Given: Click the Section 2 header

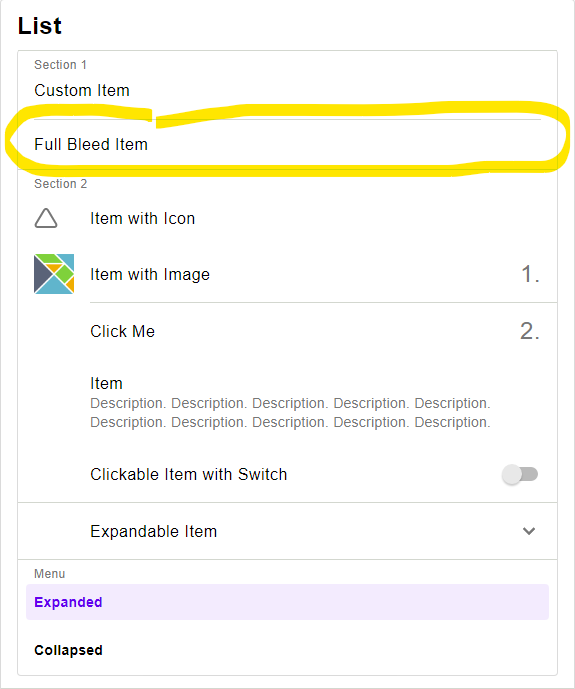Looking at the screenshot, I should 61,183.
